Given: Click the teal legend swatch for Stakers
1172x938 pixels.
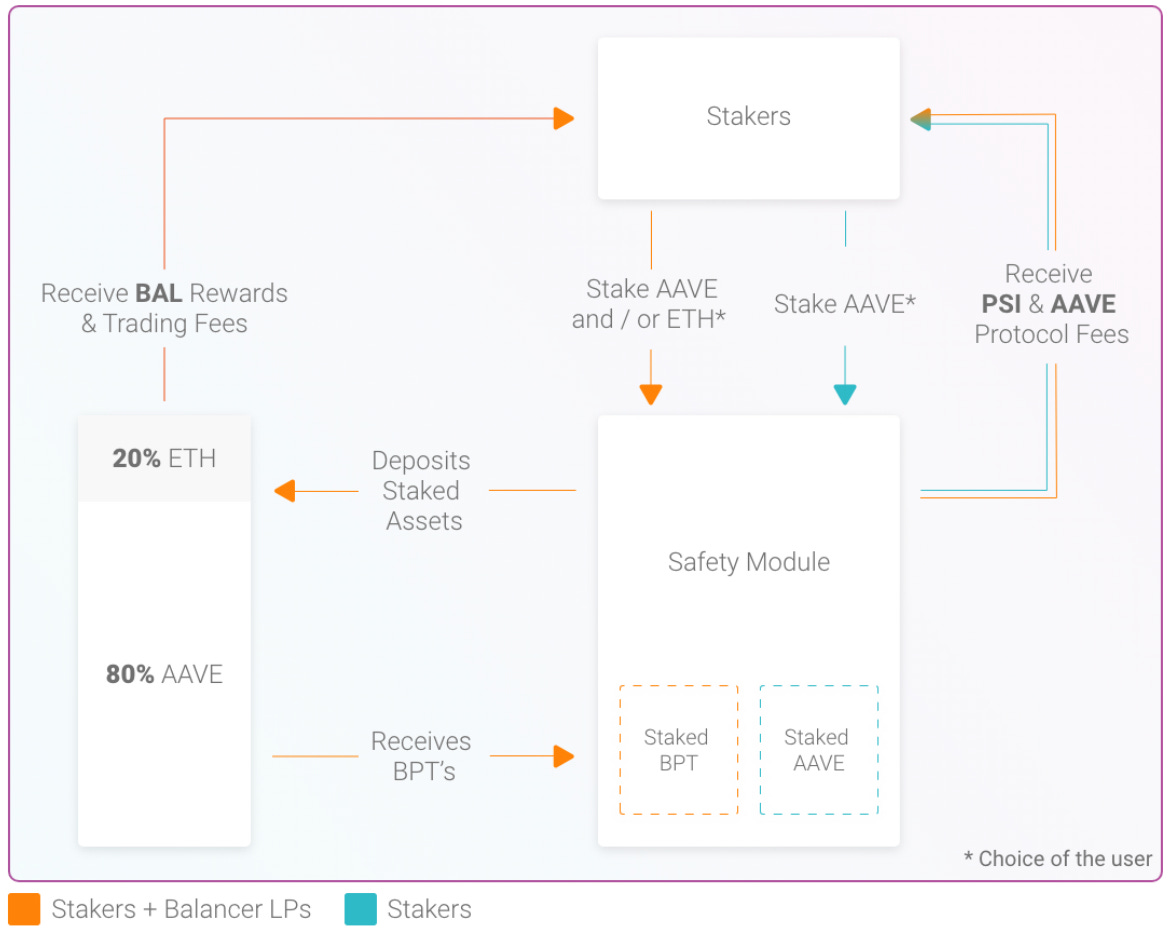Looking at the screenshot, I should (360, 909).
